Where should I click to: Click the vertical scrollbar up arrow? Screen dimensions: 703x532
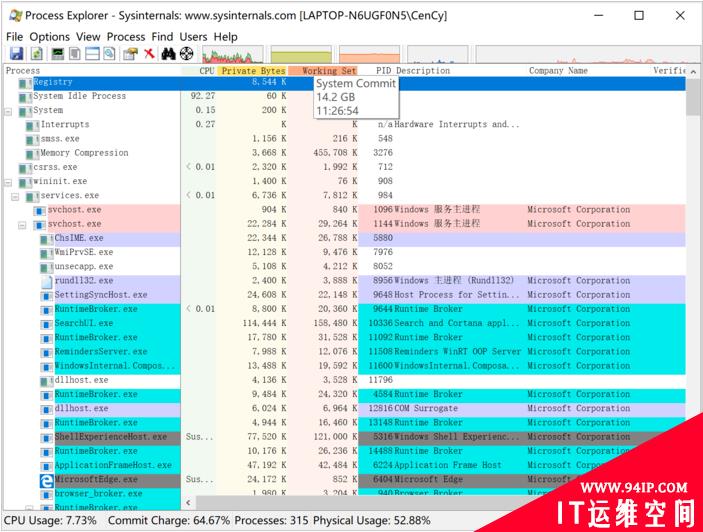[693, 71]
